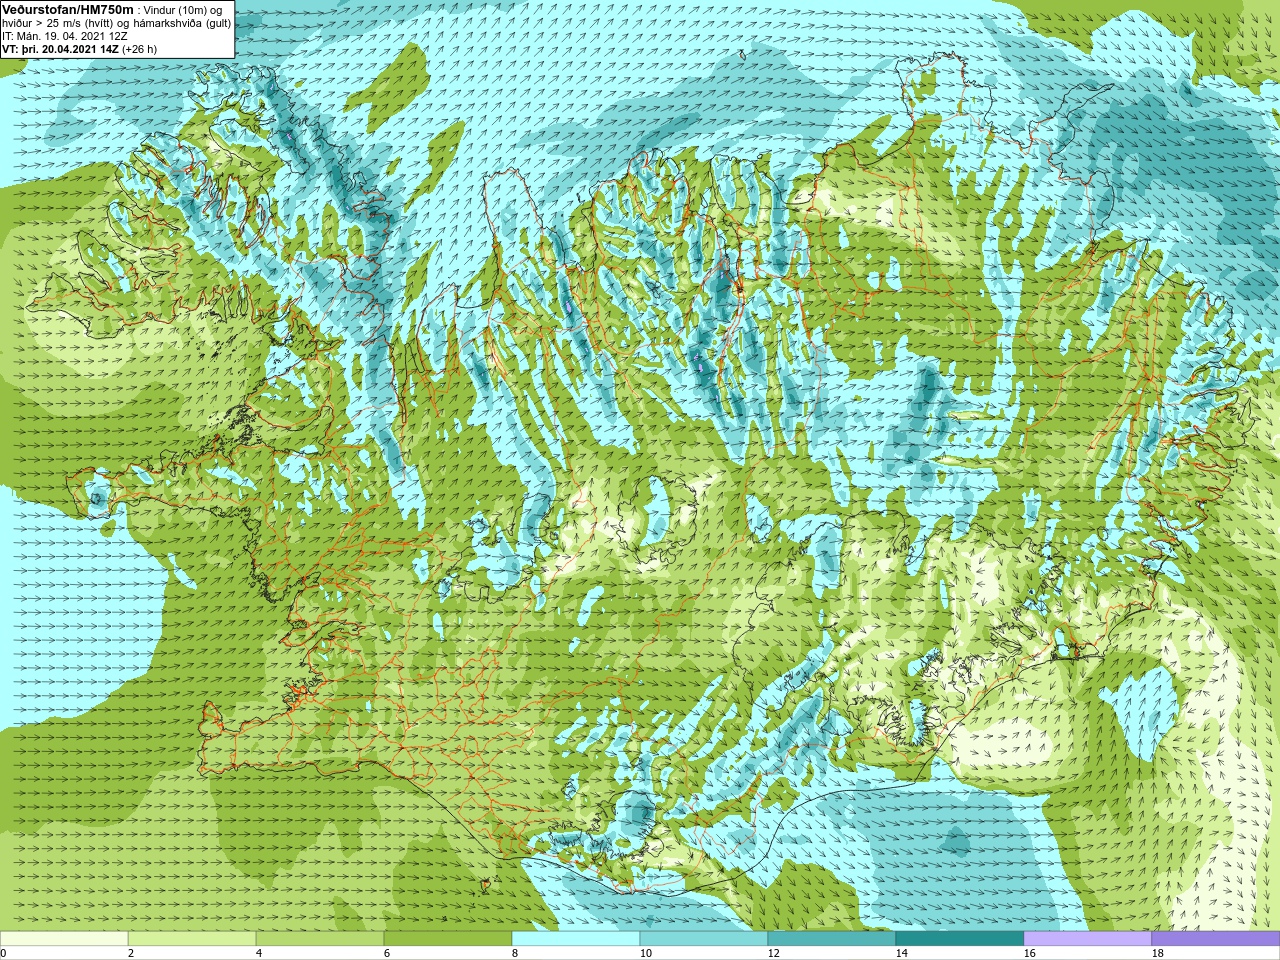Choose the olive green 6–8 legend swatch
Image resolution: width=1280 pixels, height=960 pixels.
coord(448,939)
